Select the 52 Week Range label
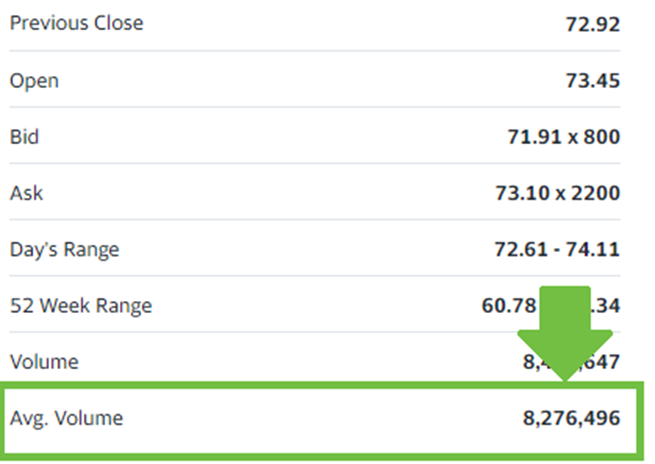The image size is (655, 464). pos(81,306)
